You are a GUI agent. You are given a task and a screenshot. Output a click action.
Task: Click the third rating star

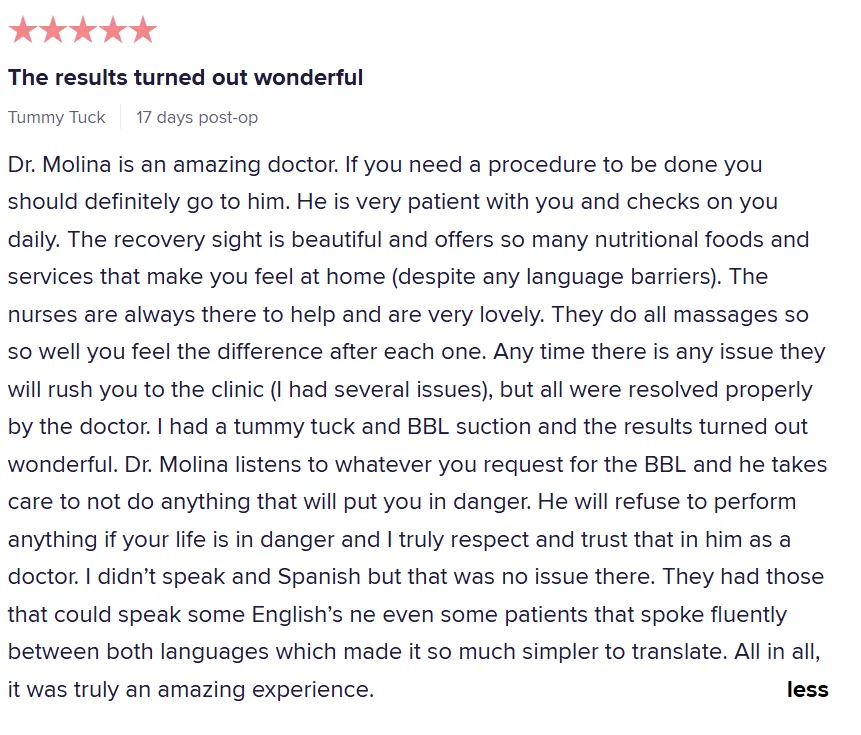[83, 30]
